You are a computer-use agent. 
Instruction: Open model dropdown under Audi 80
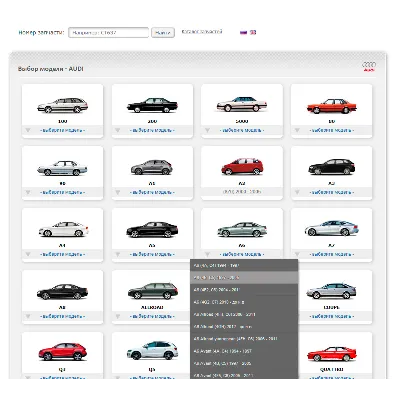point(332,130)
